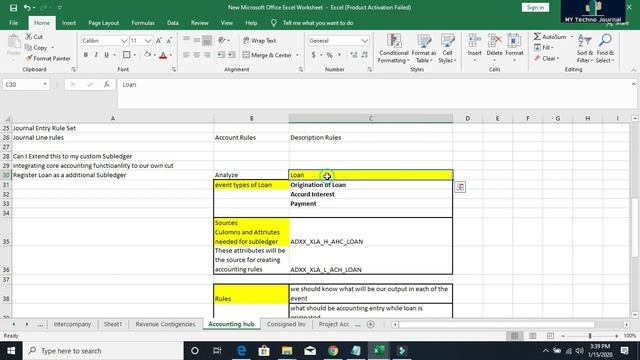Toggle align left

(186, 55)
